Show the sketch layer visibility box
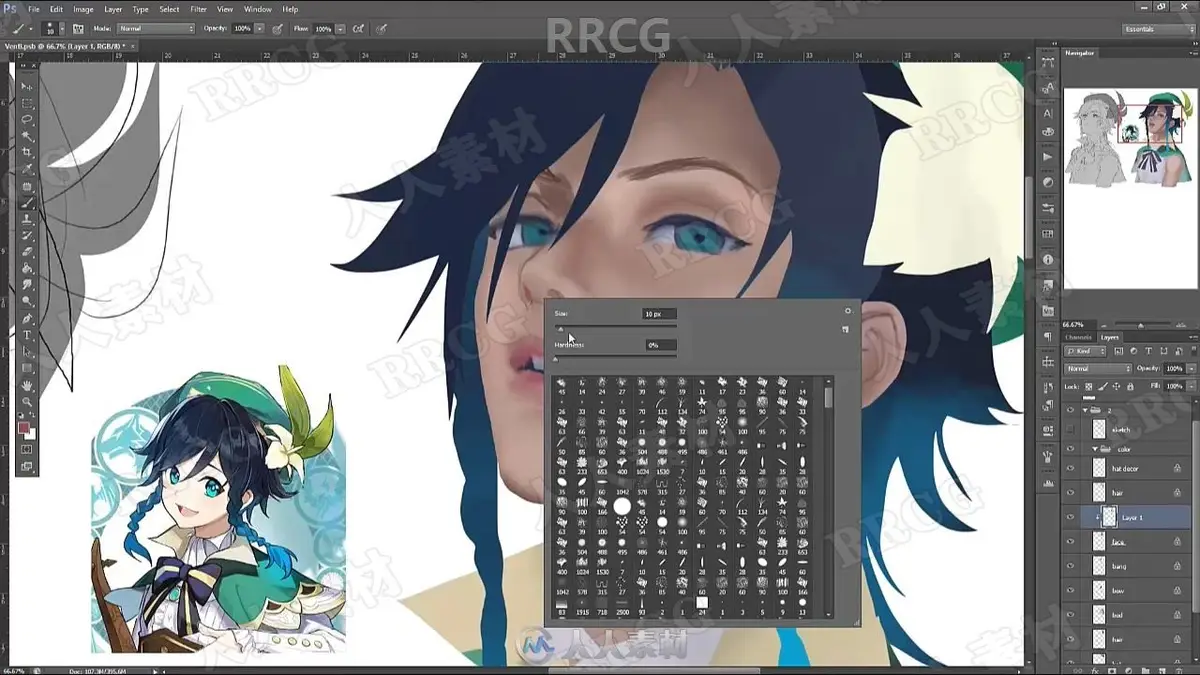 (x=1070, y=429)
